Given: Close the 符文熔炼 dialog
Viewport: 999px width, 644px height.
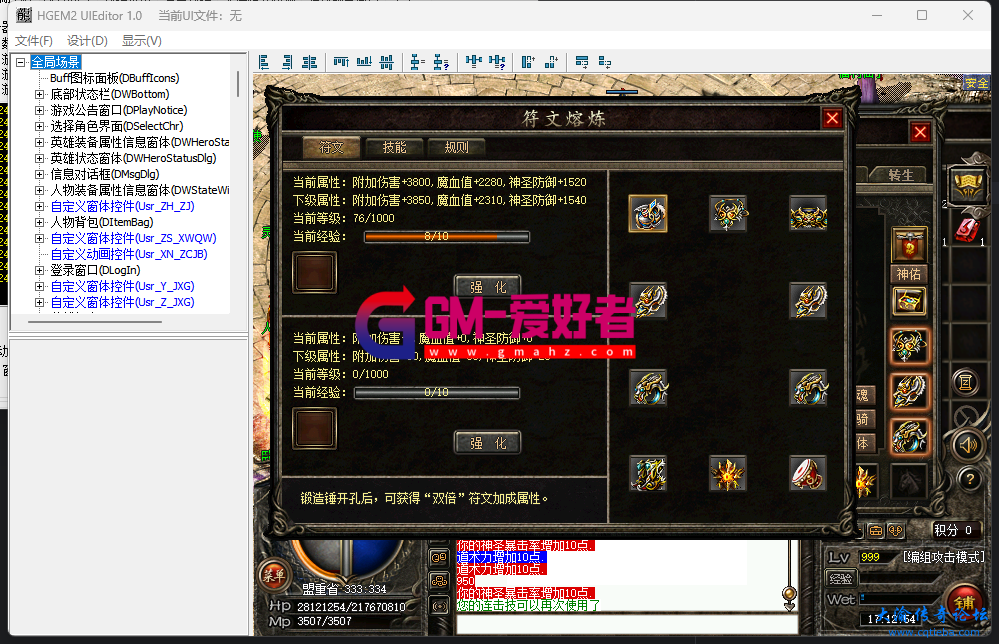Looking at the screenshot, I should click(x=832, y=118).
